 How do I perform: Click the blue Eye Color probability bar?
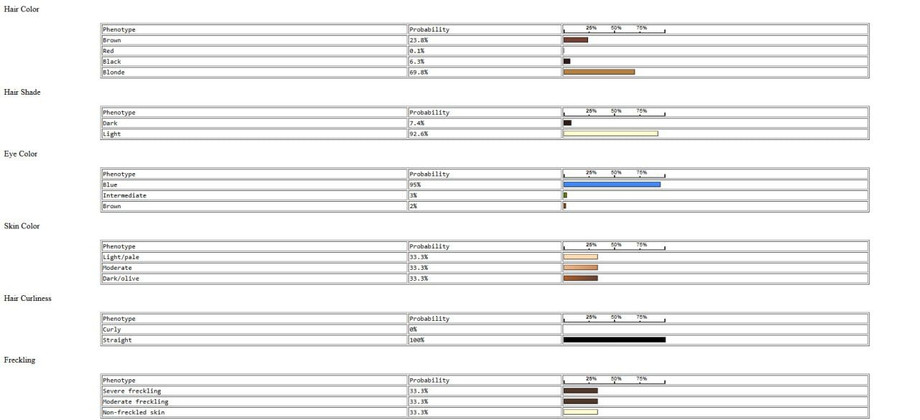click(611, 185)
